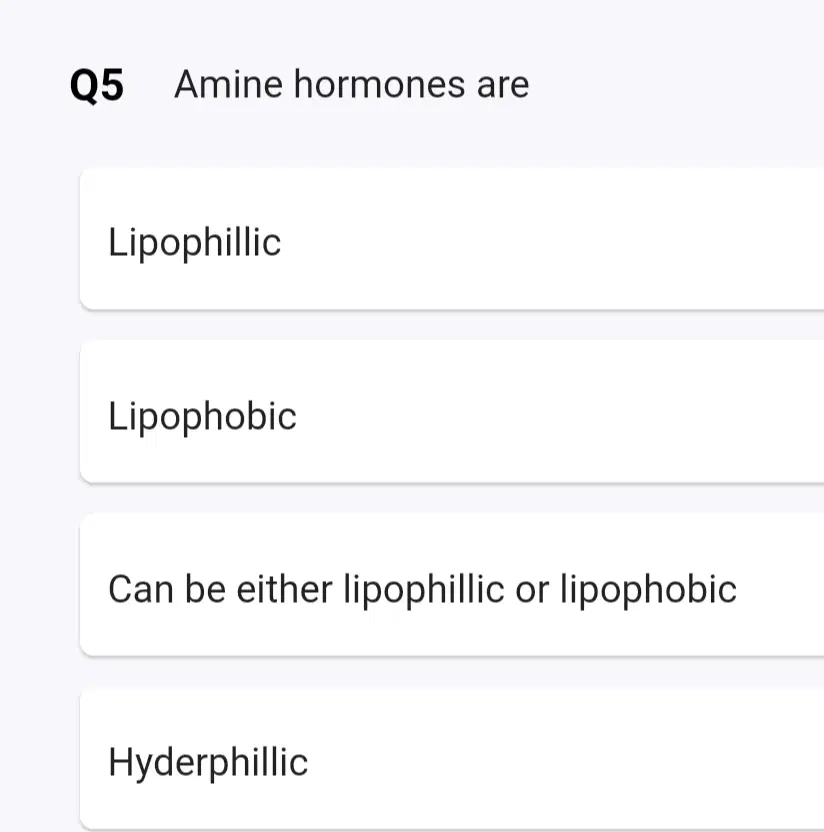This screenshot has width=824, height=832.
Task: Select the Lipophillic answer option
Action: click(452, 239)
